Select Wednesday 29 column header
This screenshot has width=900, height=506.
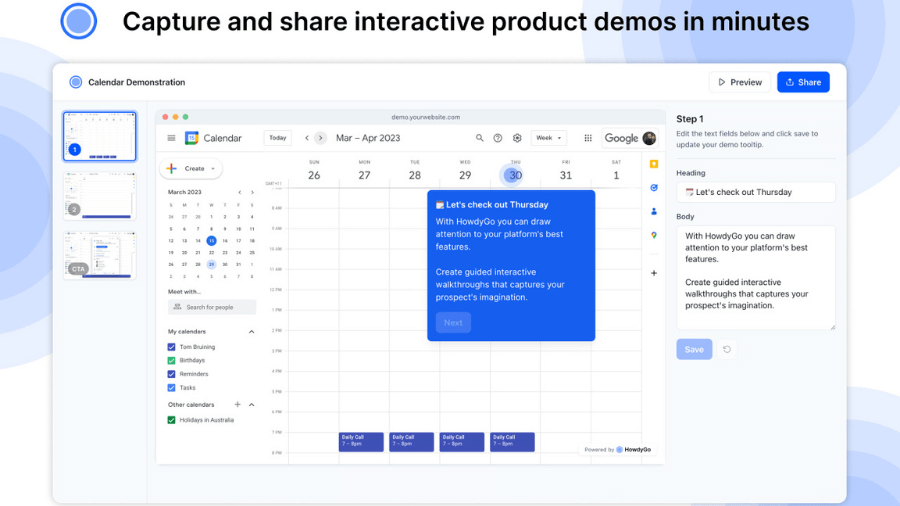click(465, 172)
